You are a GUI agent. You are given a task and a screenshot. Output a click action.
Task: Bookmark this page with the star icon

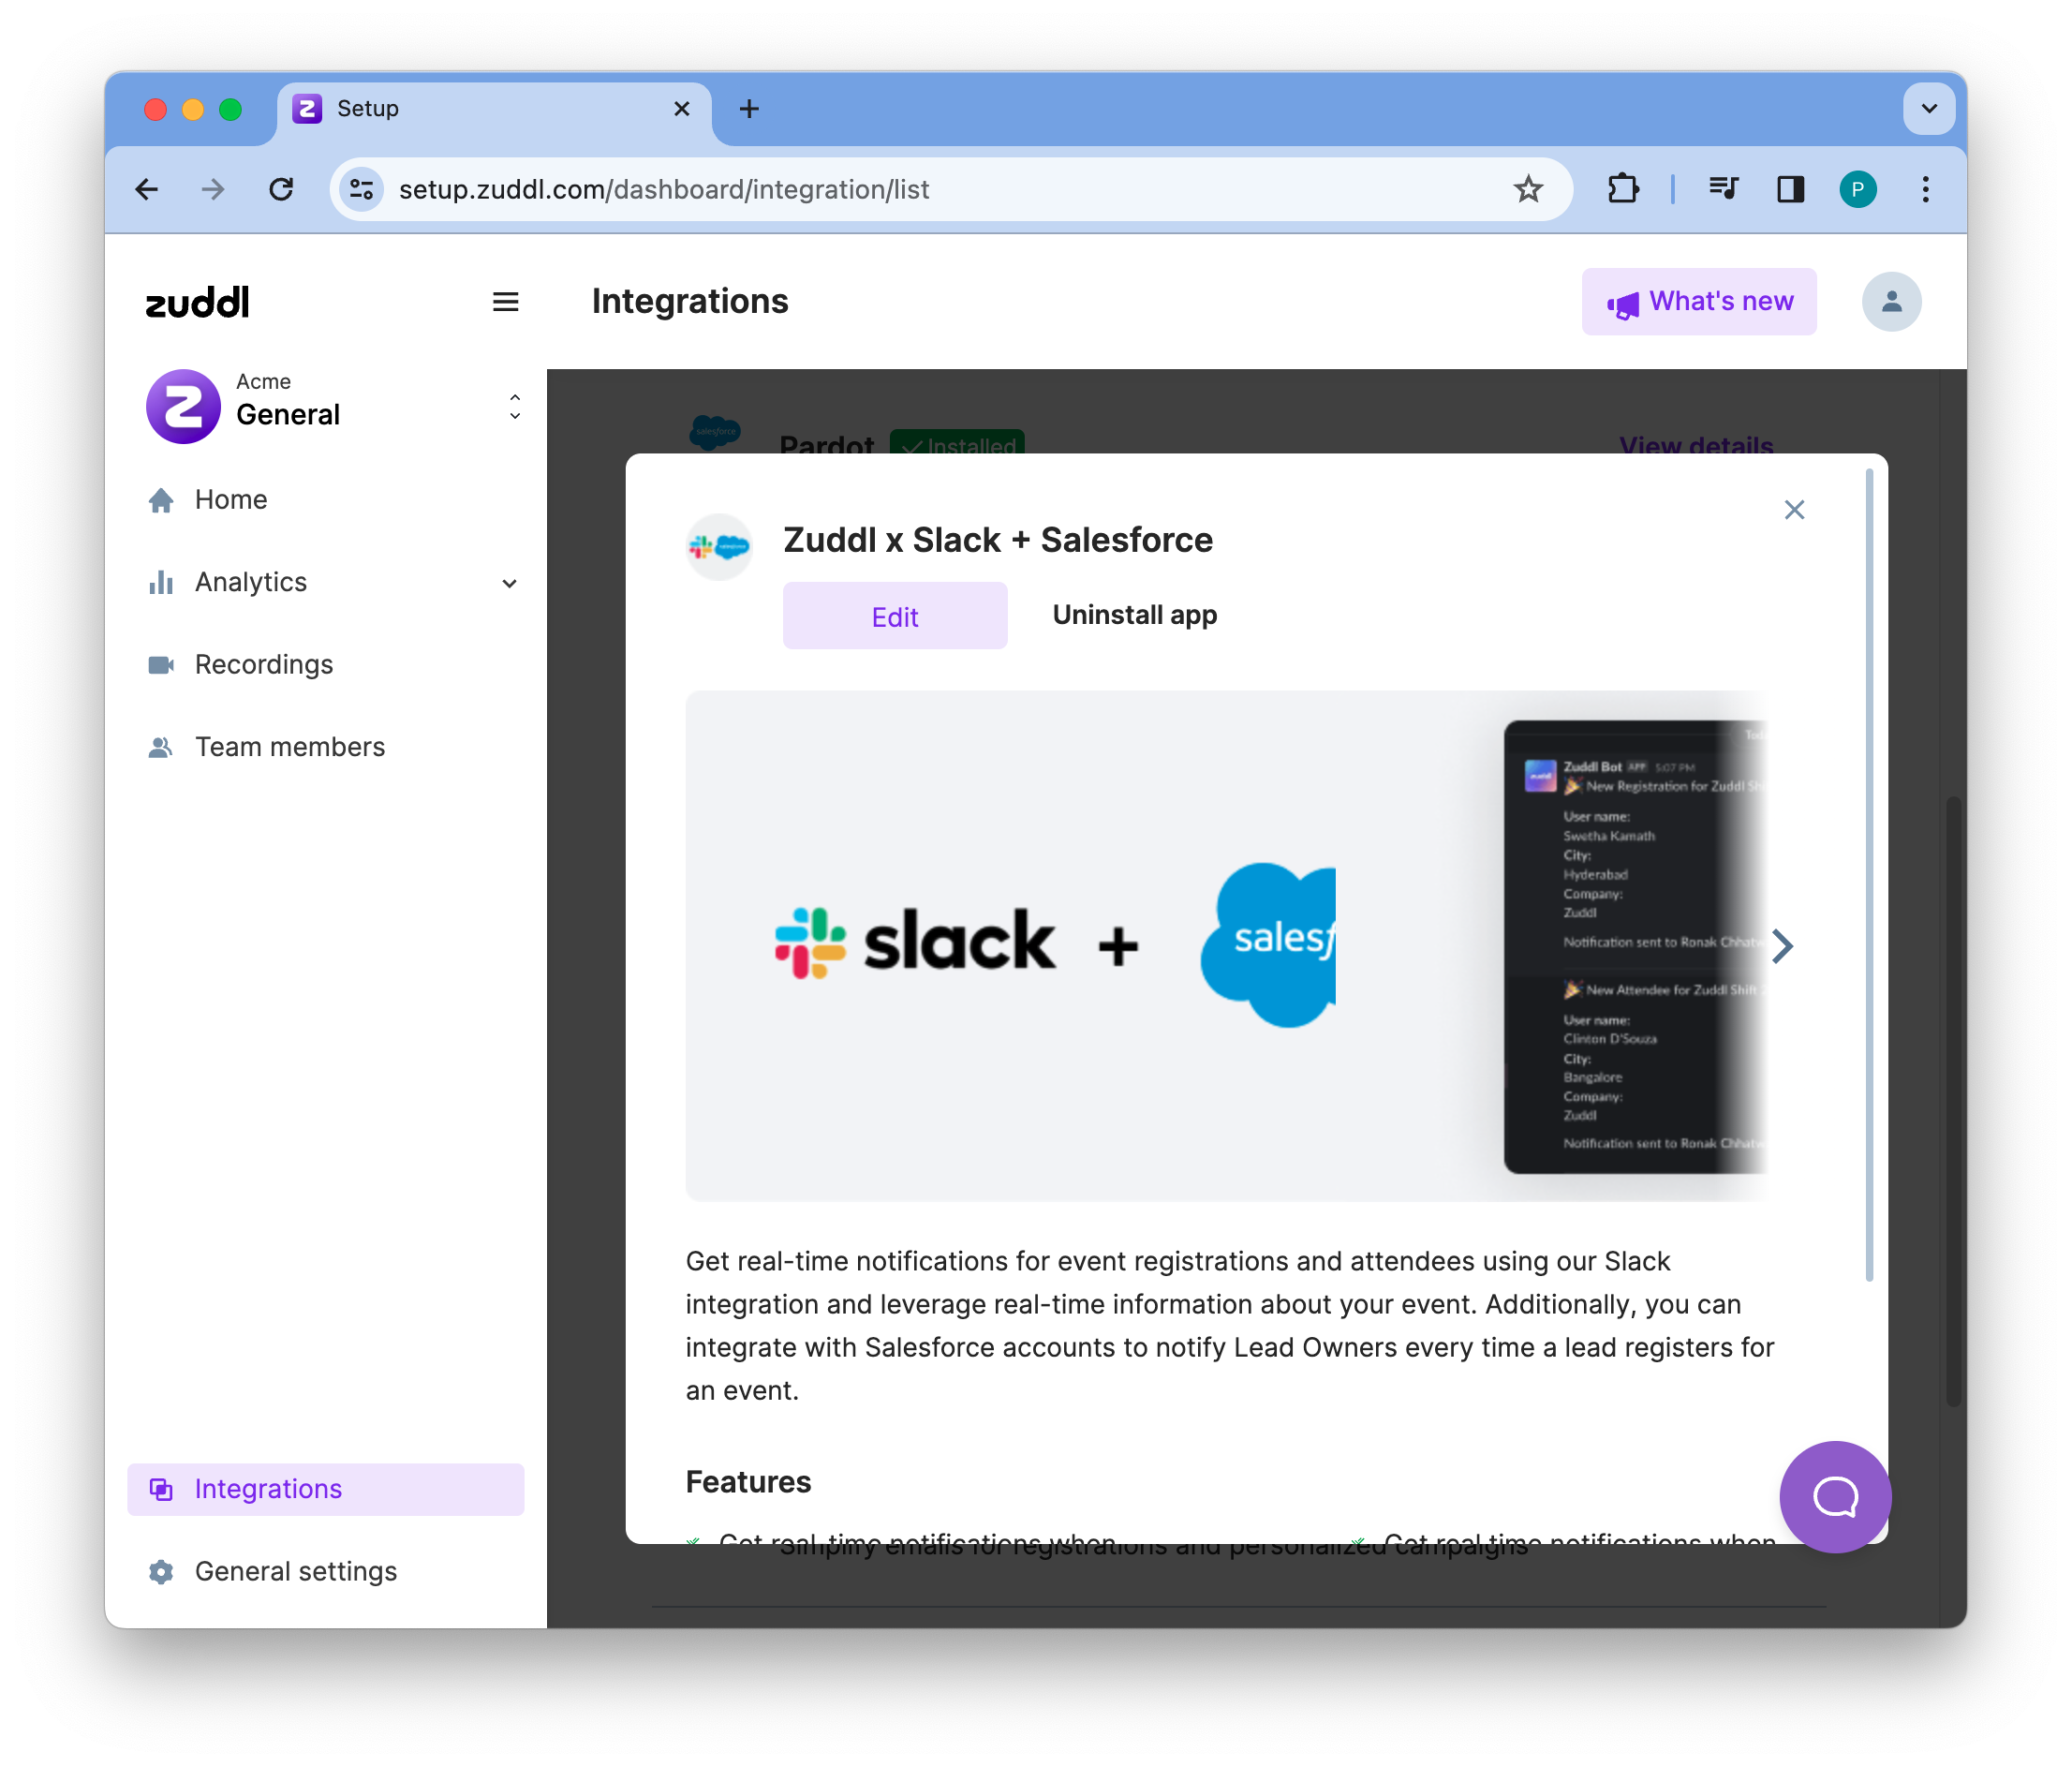point(1527,189)
